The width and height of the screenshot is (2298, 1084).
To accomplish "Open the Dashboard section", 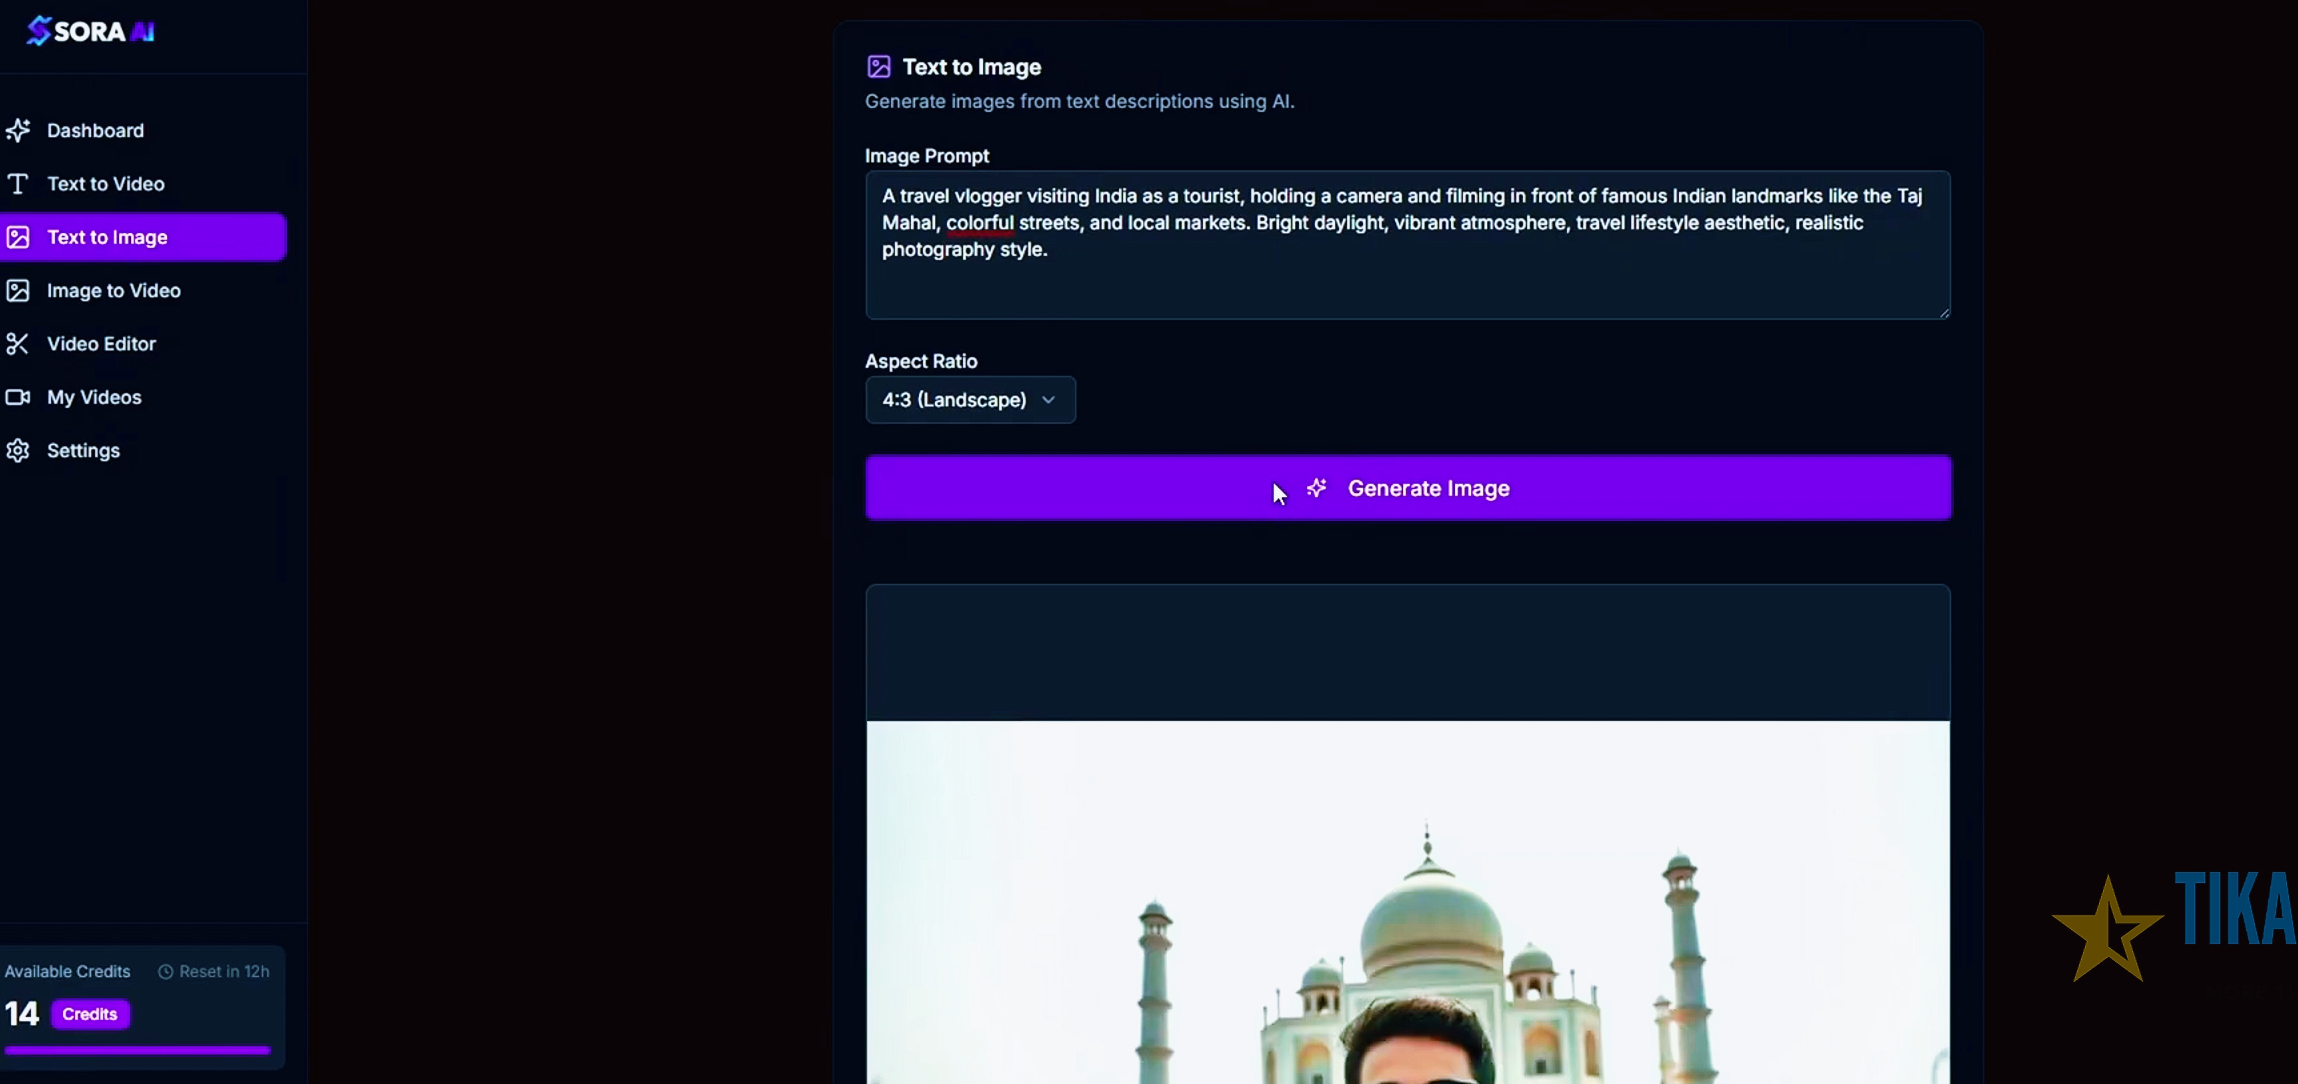I will pos(94,130).
